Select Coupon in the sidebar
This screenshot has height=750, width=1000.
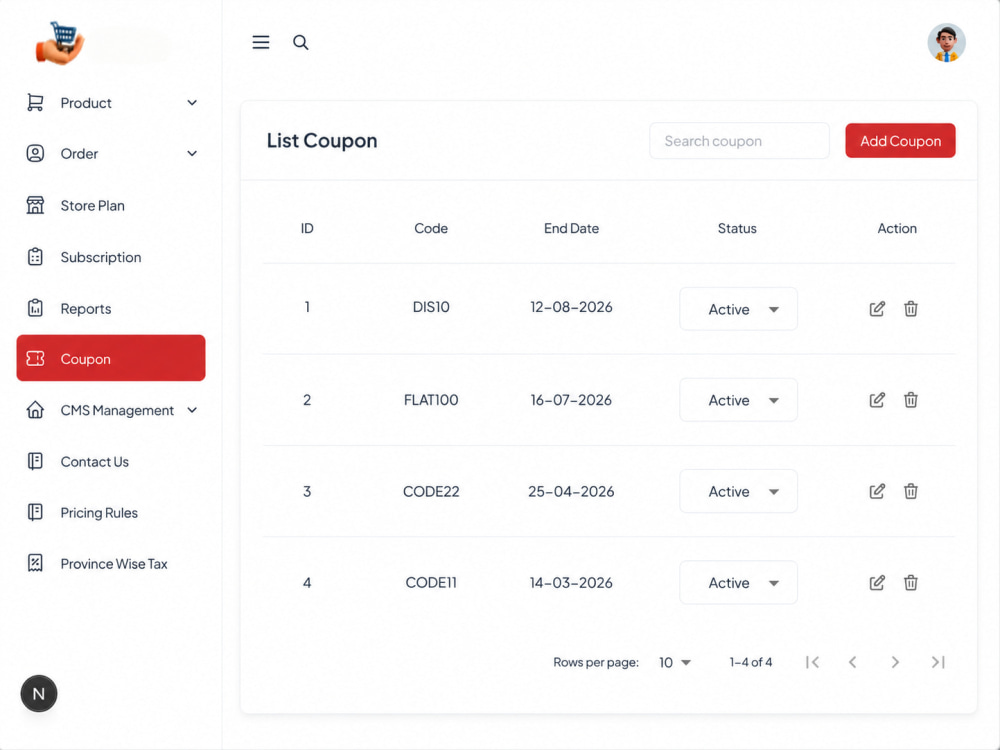pos(111,358)
